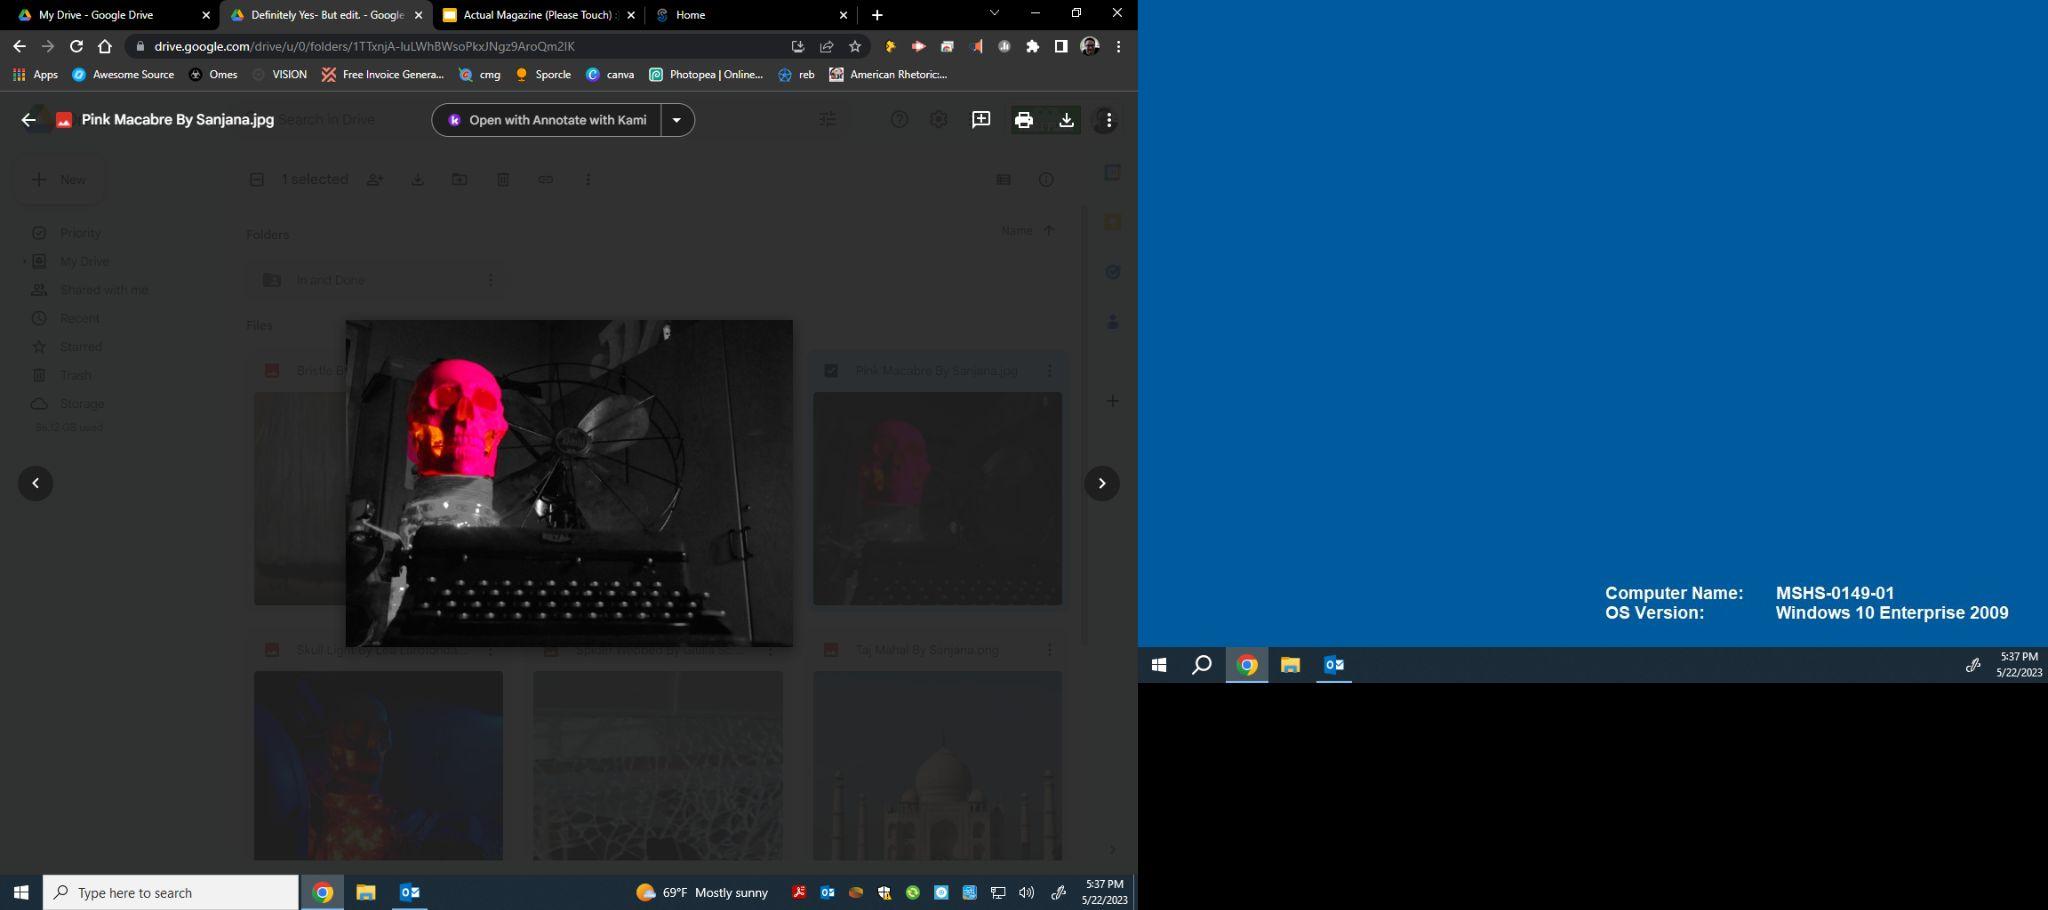Switch to Actual Magazine (Please Touch) tab

coord(540,15)
